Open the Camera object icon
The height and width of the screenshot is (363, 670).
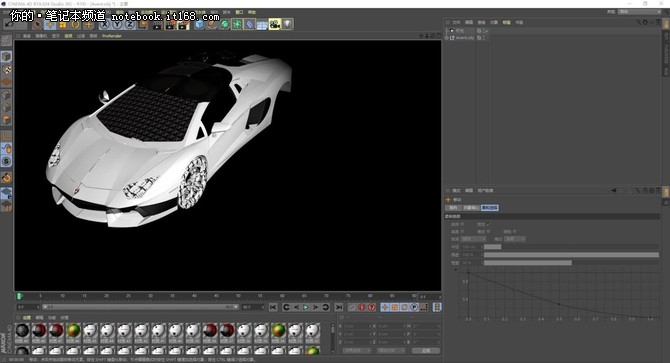[x=274, y=25]
